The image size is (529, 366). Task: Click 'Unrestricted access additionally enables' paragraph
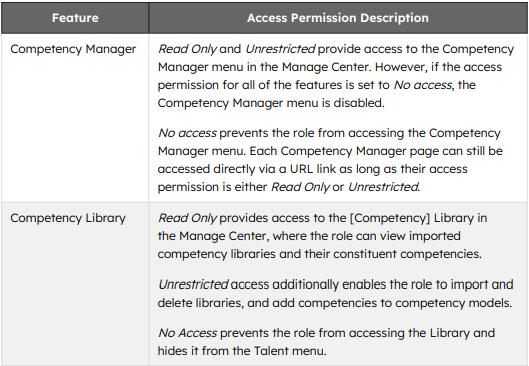[x=335, y=293]
